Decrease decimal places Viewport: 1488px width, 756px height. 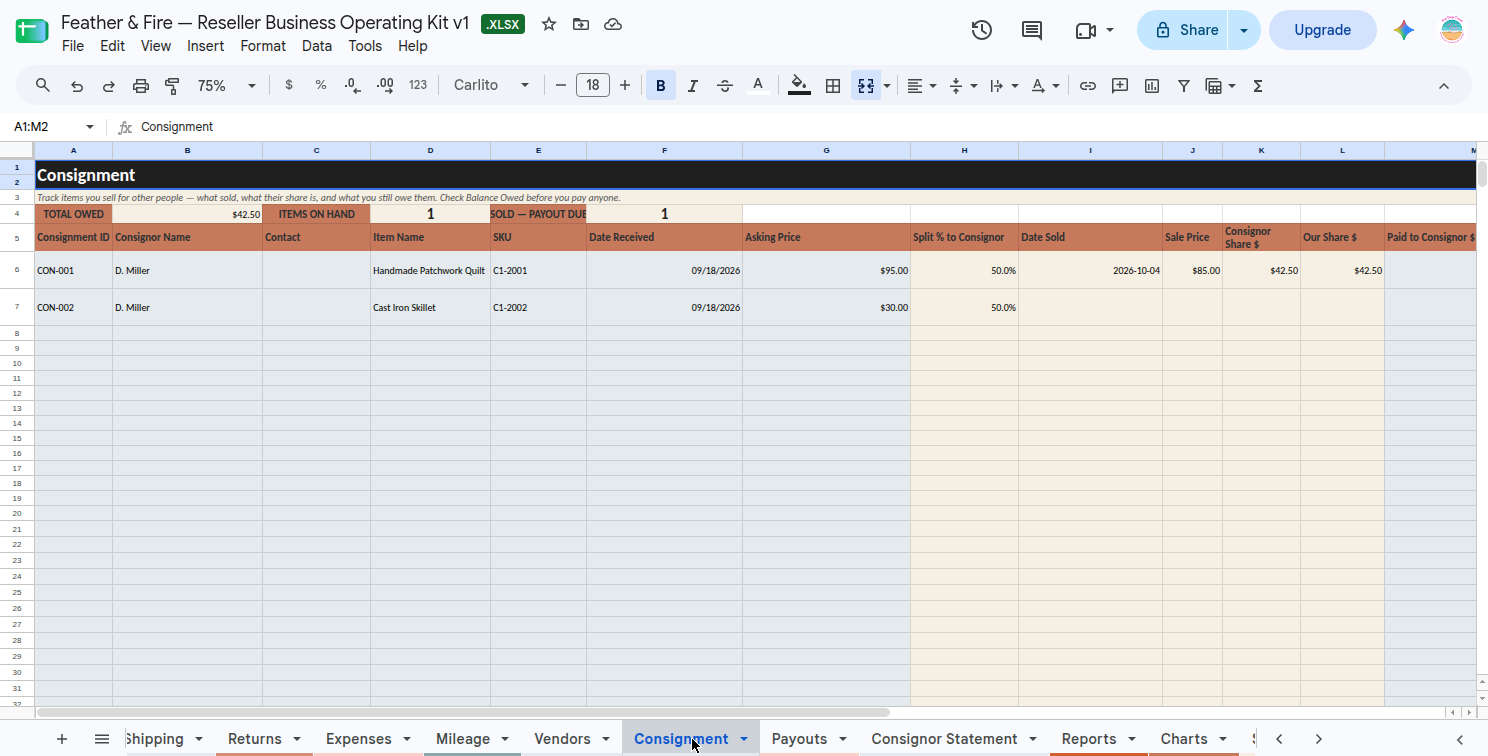coord(352,85)
